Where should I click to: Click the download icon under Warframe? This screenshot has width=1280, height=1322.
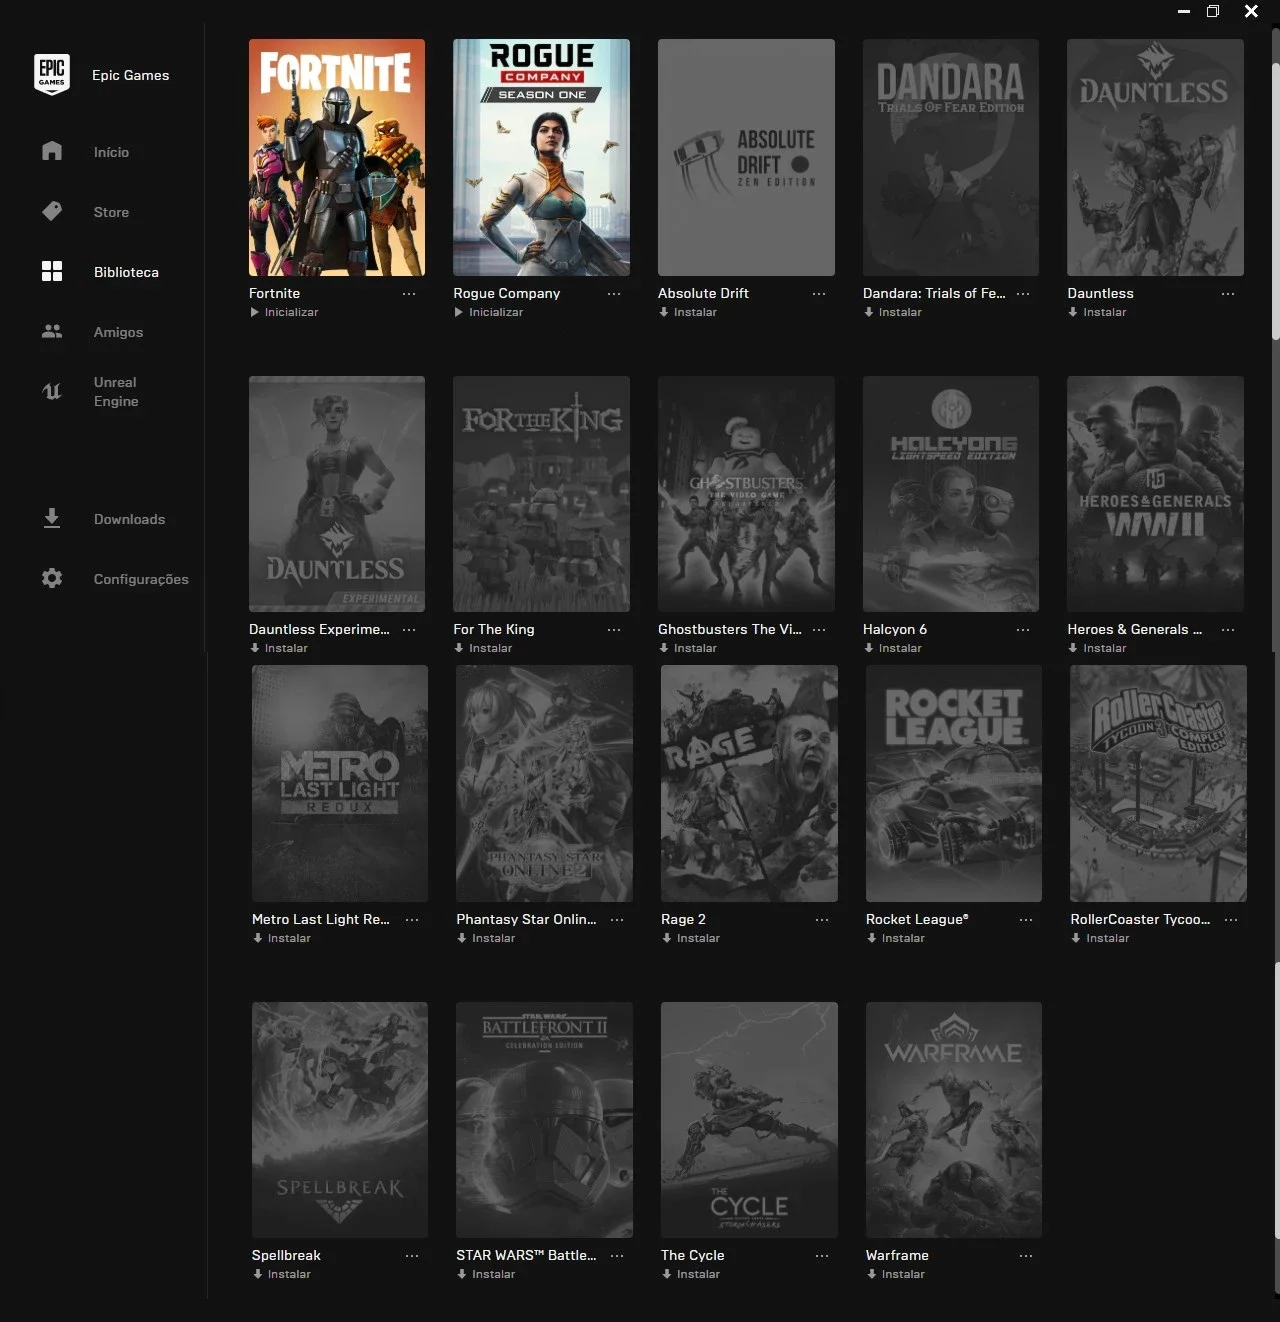871,1274
